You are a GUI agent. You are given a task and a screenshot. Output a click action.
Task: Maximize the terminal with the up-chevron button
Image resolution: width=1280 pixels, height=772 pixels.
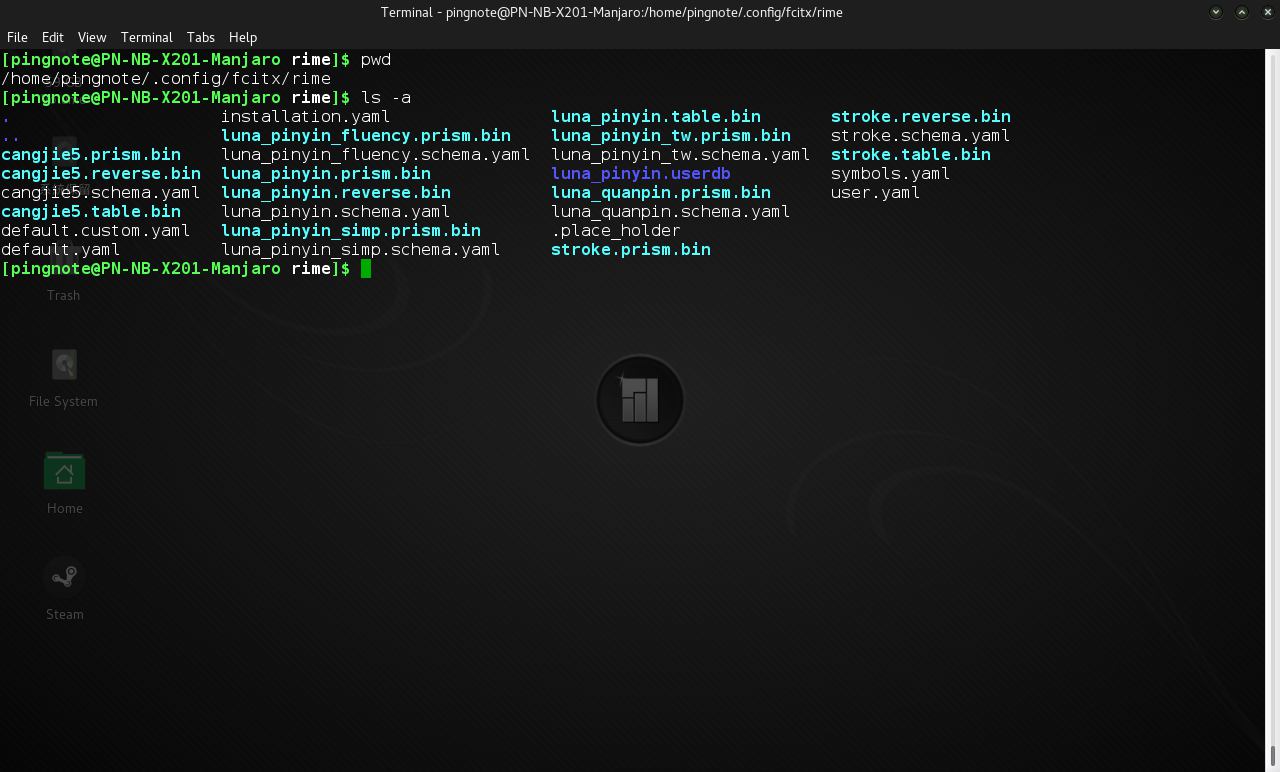1242,12
